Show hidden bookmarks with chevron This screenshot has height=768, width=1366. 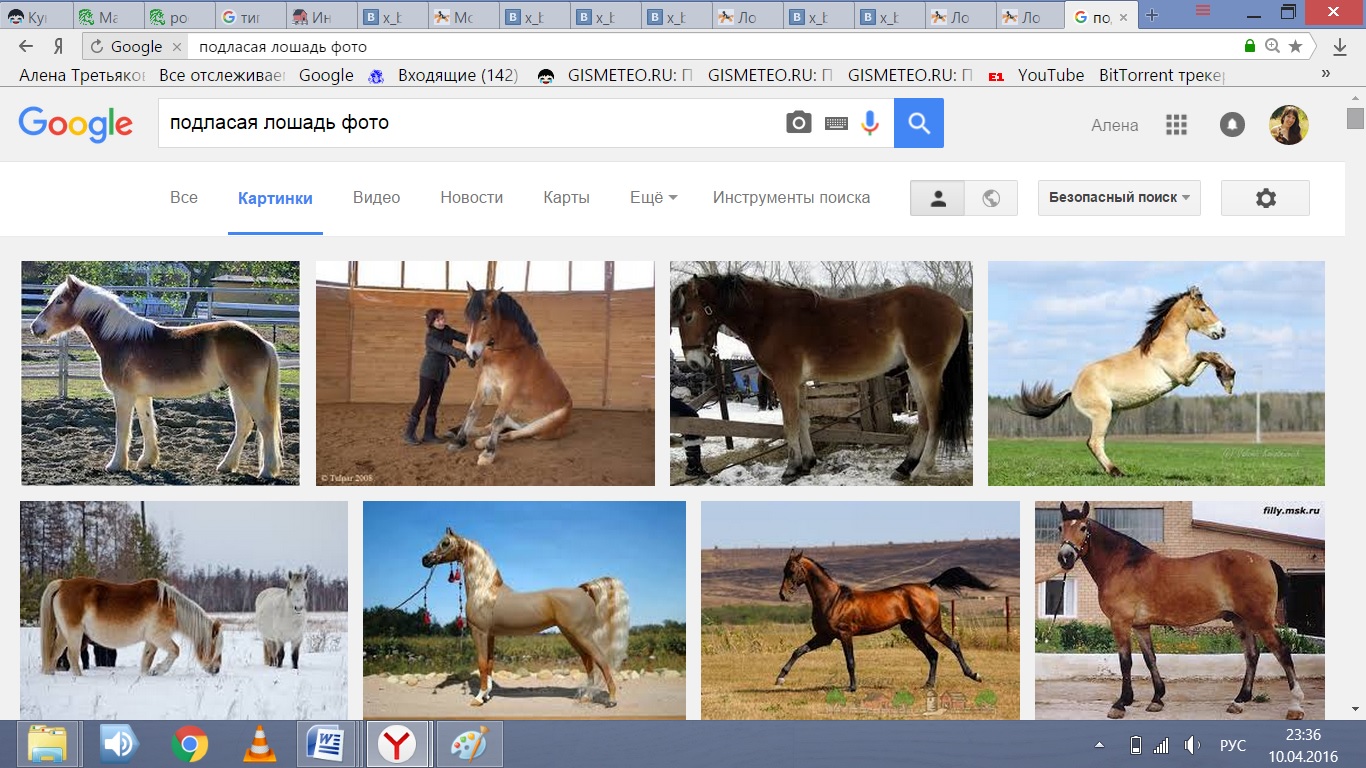click(x=1326, y=74)
